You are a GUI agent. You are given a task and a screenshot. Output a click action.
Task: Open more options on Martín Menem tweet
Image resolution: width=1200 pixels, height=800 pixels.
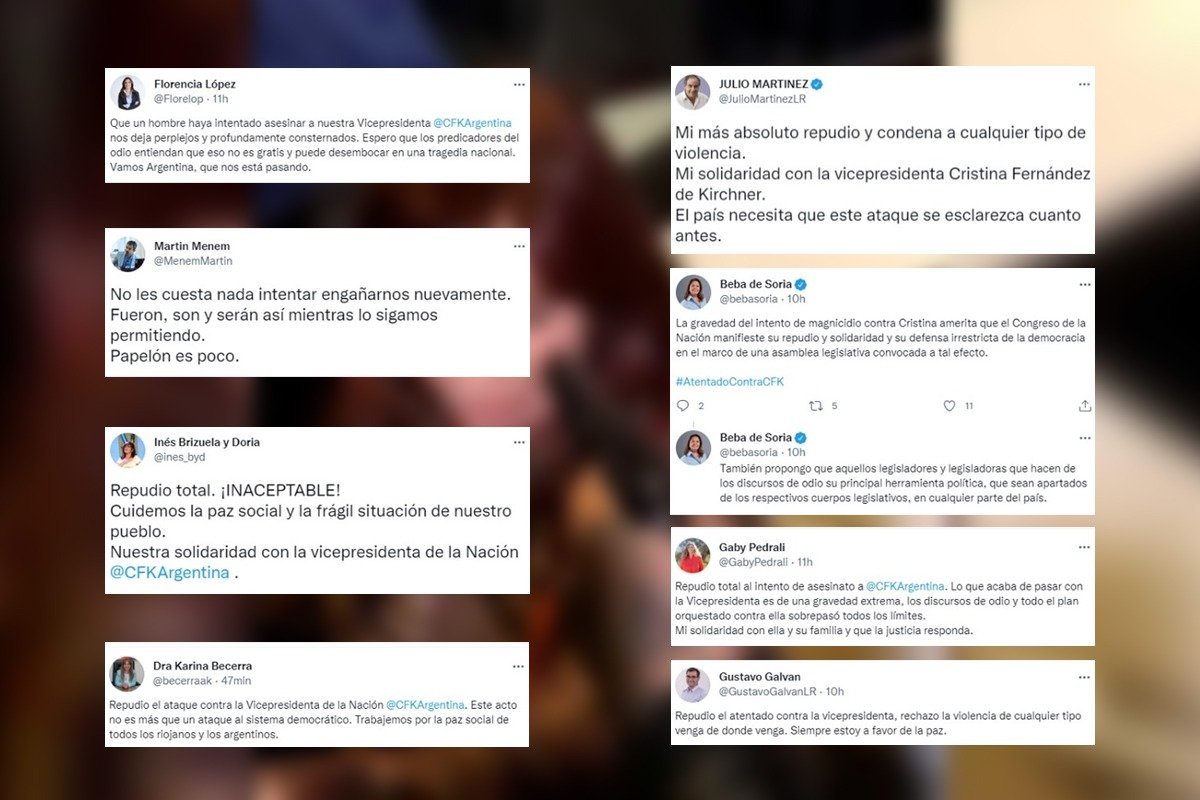[519, 245]
